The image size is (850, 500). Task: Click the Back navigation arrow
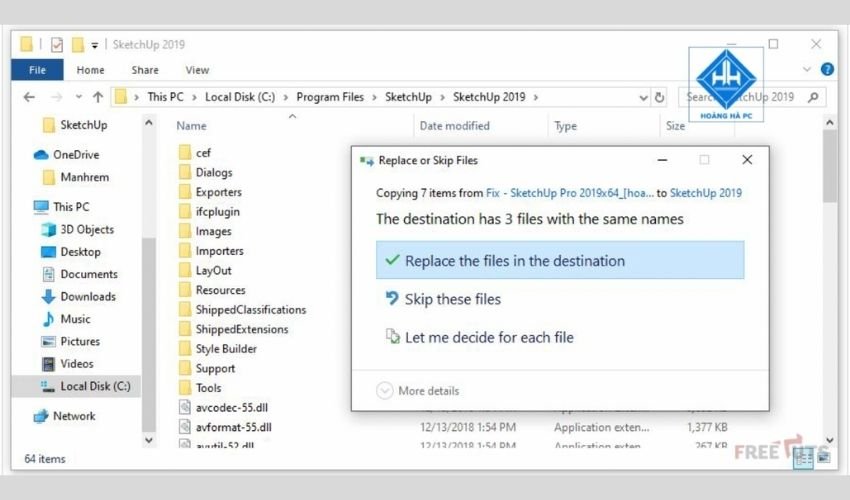tap(29, 97)
